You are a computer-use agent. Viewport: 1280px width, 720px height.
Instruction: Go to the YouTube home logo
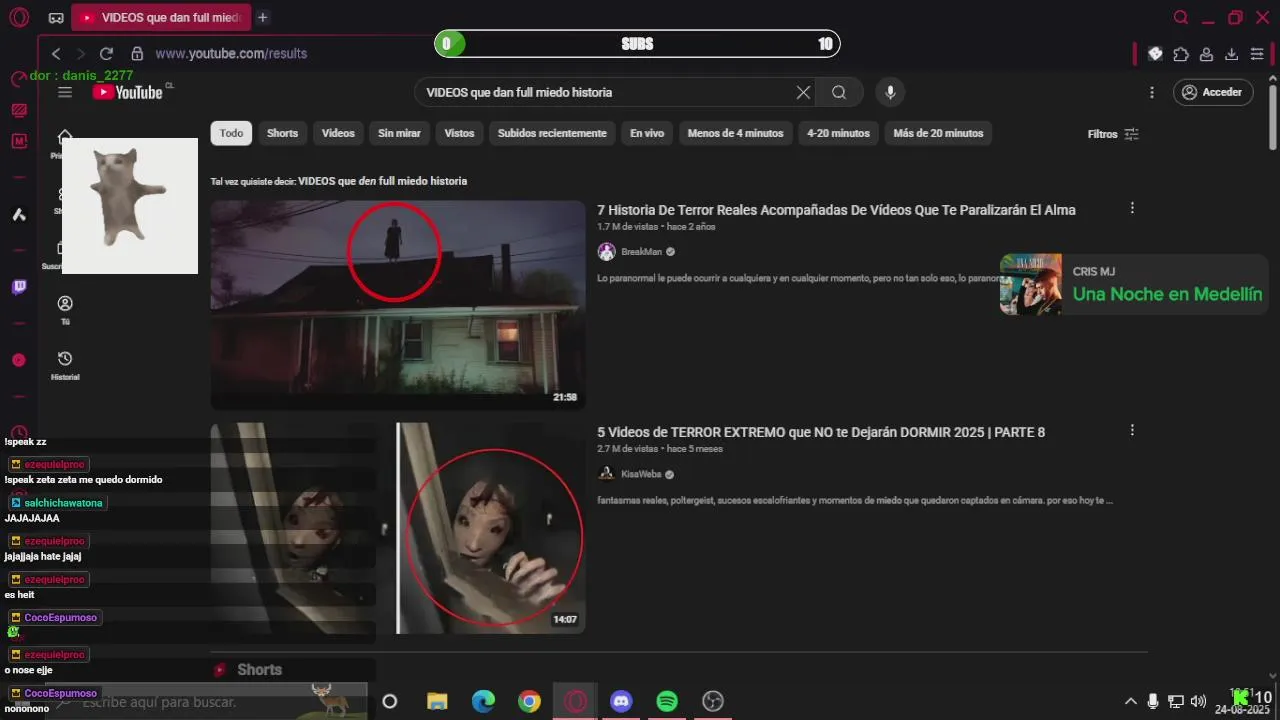point(128,92)
